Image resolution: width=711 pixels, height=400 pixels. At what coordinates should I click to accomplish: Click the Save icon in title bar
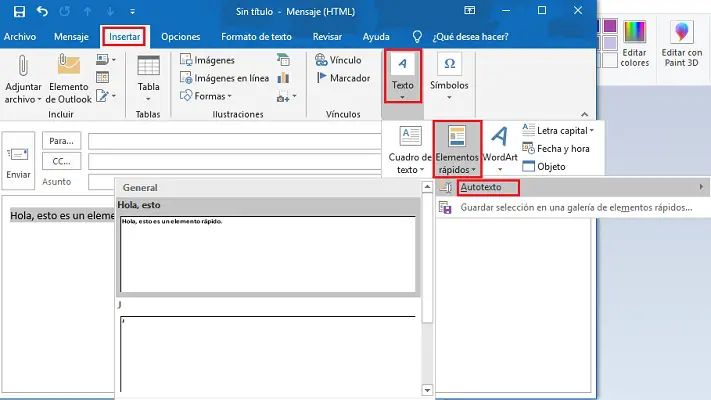pos(19,11)
